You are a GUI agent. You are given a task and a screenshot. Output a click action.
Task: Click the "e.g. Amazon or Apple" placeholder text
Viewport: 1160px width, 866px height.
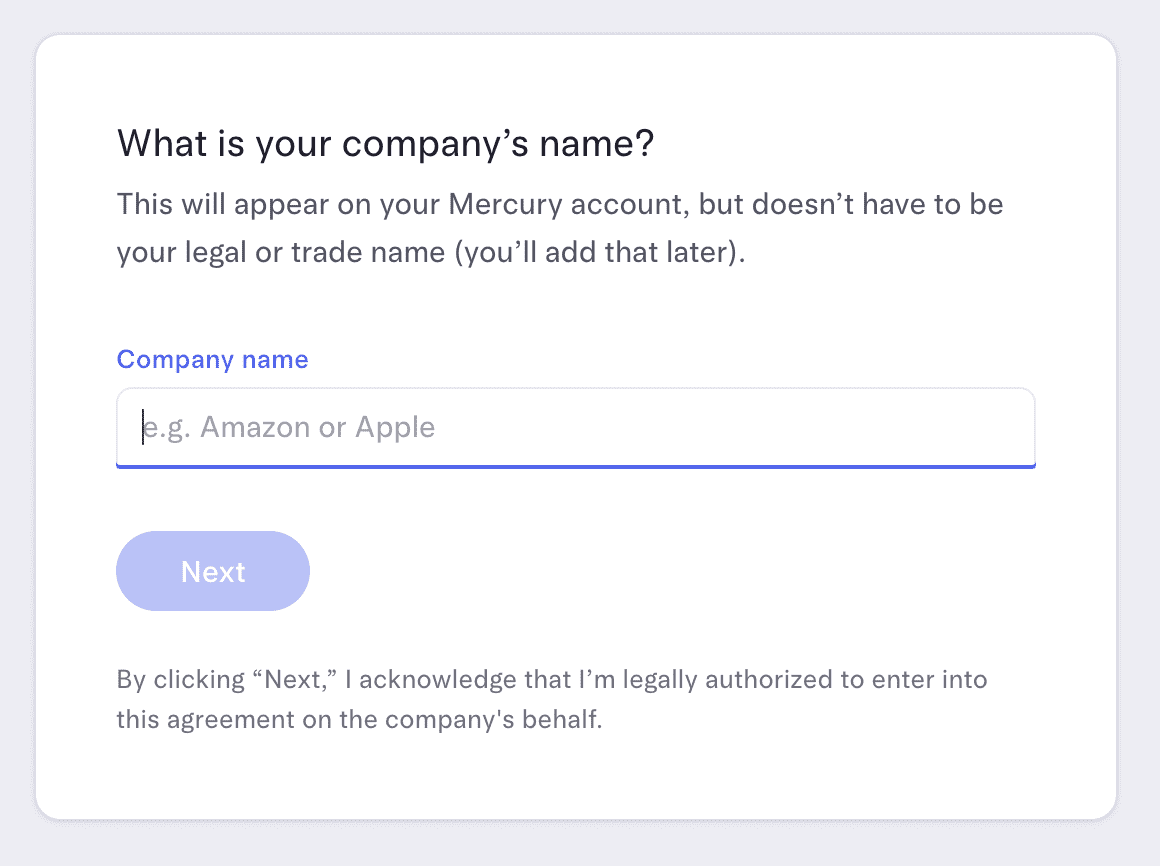288,428
